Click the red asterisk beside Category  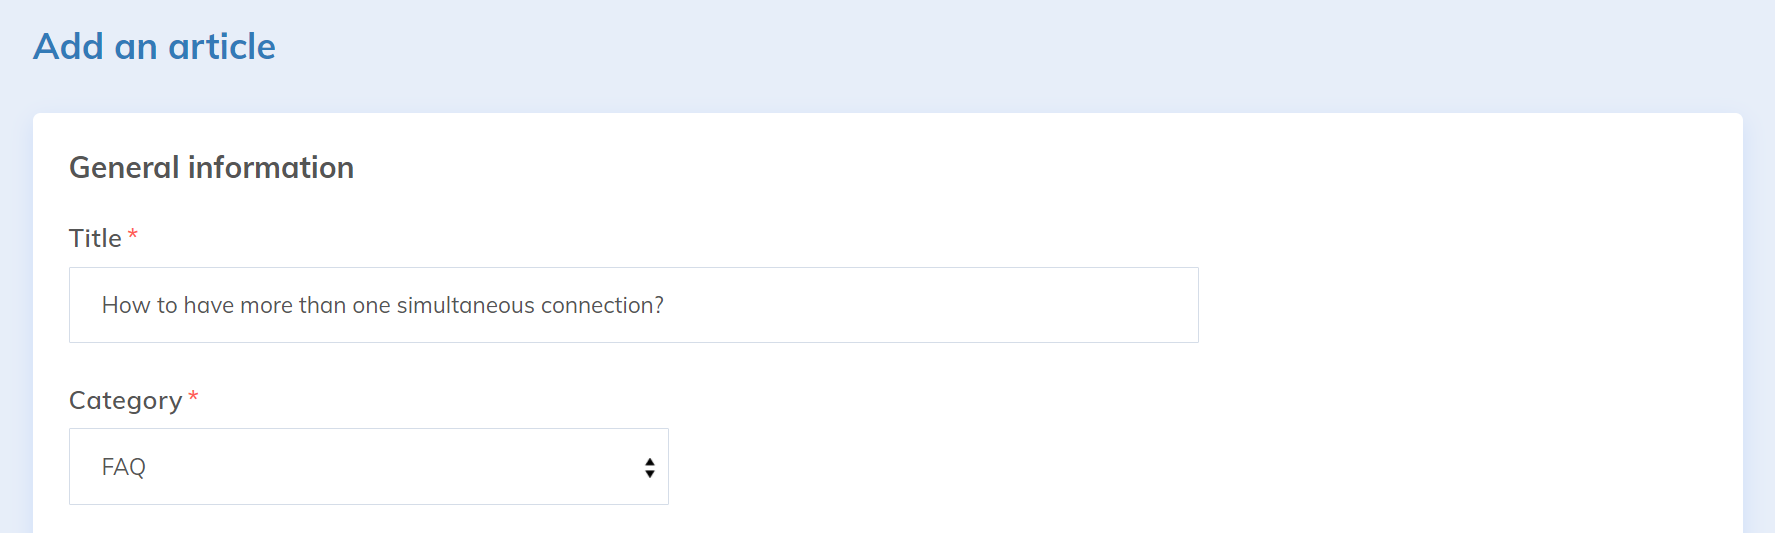[x=193, y=397]
